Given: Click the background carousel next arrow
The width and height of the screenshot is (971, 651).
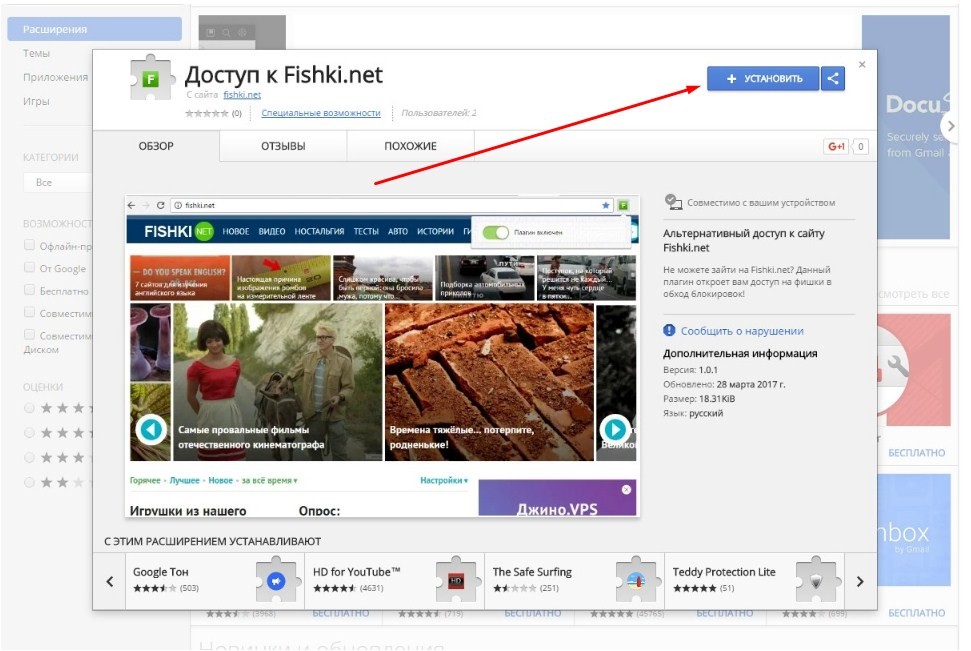Looking at the screenshot, I should [950, 126].
